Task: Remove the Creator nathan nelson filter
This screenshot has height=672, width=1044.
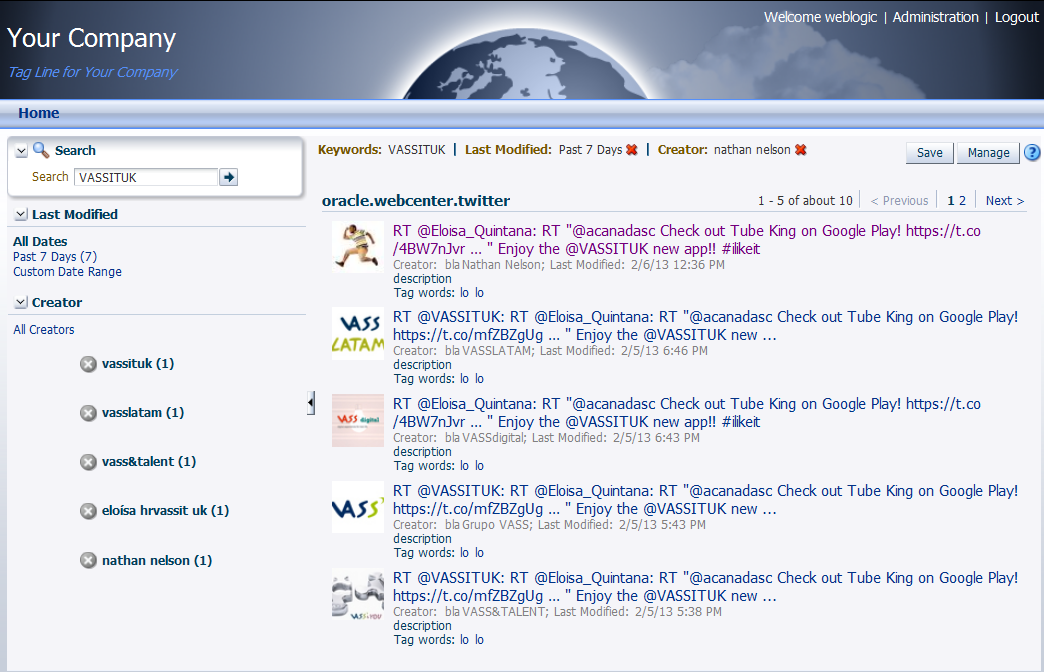Action: point(800,150)
